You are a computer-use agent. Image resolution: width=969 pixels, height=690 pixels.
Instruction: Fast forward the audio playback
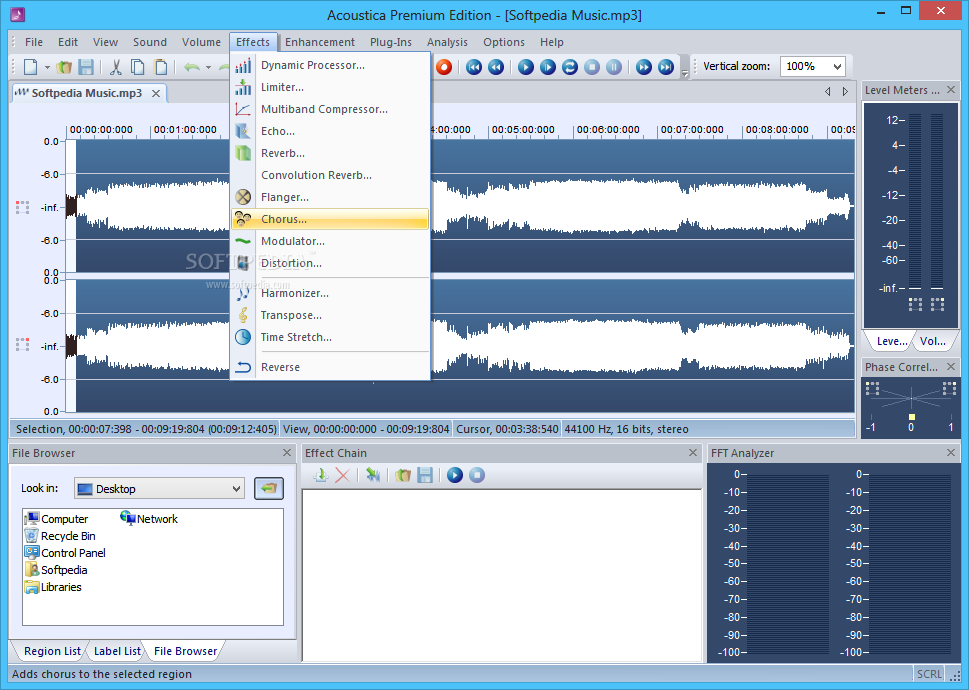pos(644,67)
